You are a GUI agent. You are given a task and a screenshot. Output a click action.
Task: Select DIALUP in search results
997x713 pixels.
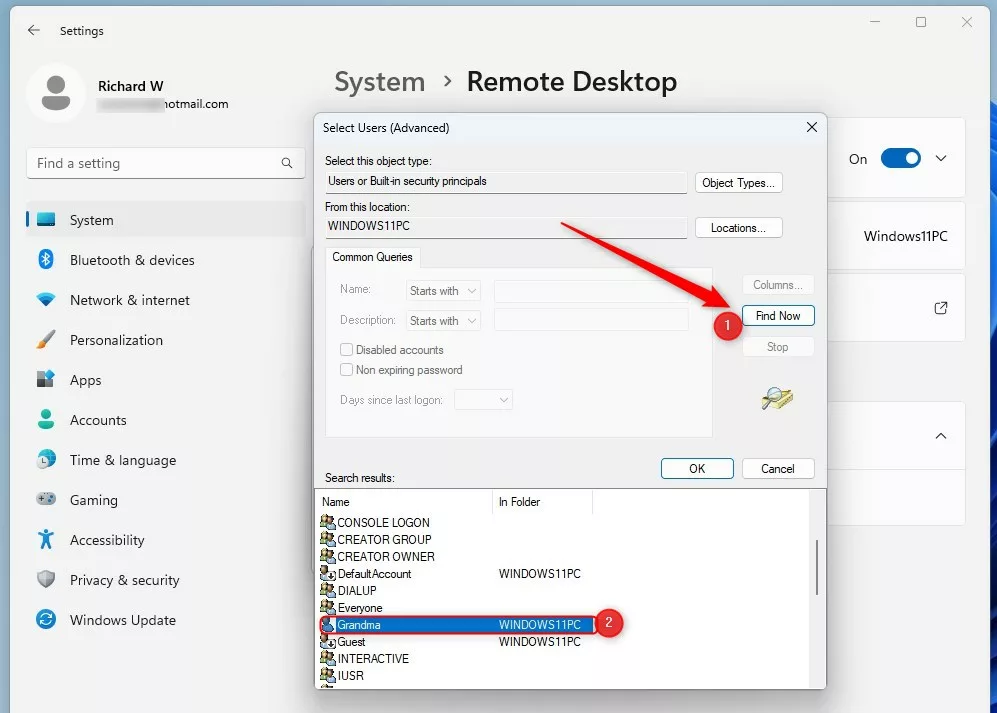[357, 591]
